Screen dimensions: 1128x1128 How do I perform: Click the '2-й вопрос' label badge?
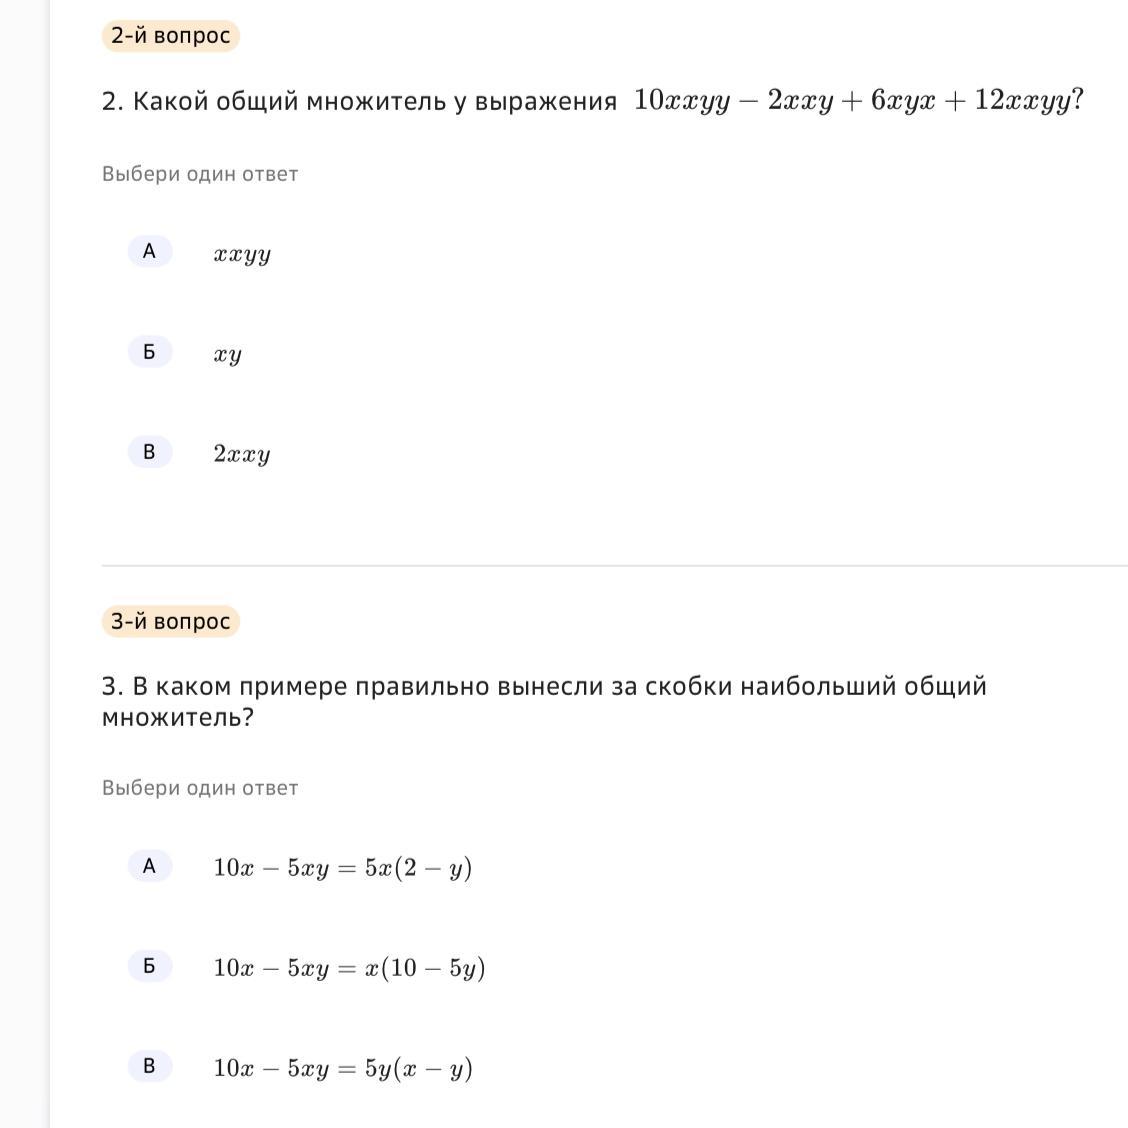[170, 36]
